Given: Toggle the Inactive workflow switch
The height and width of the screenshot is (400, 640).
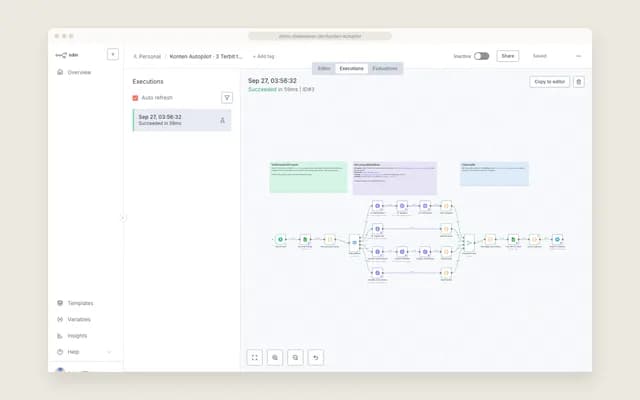Looking at the screenshot, I should (482, 56).
